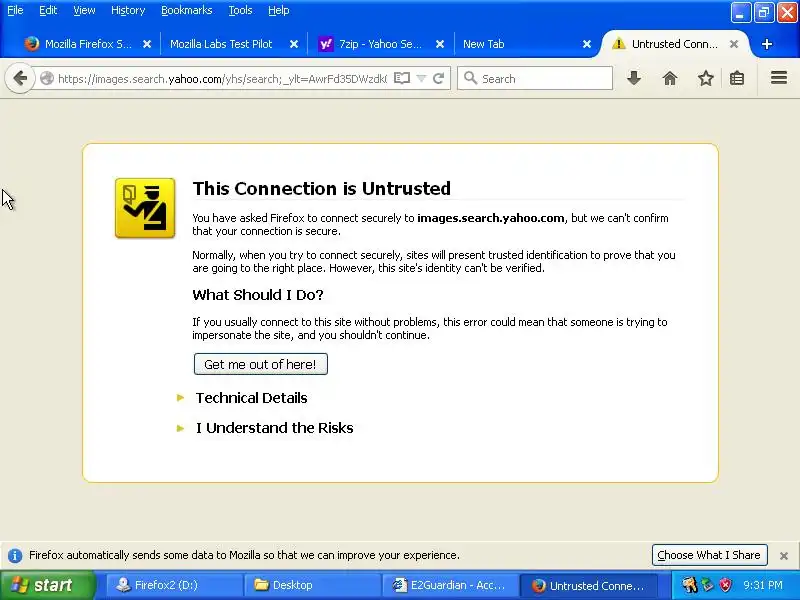Open the View menu
The height and width of the screenshot is (600, 800).
tap(84, 10)
